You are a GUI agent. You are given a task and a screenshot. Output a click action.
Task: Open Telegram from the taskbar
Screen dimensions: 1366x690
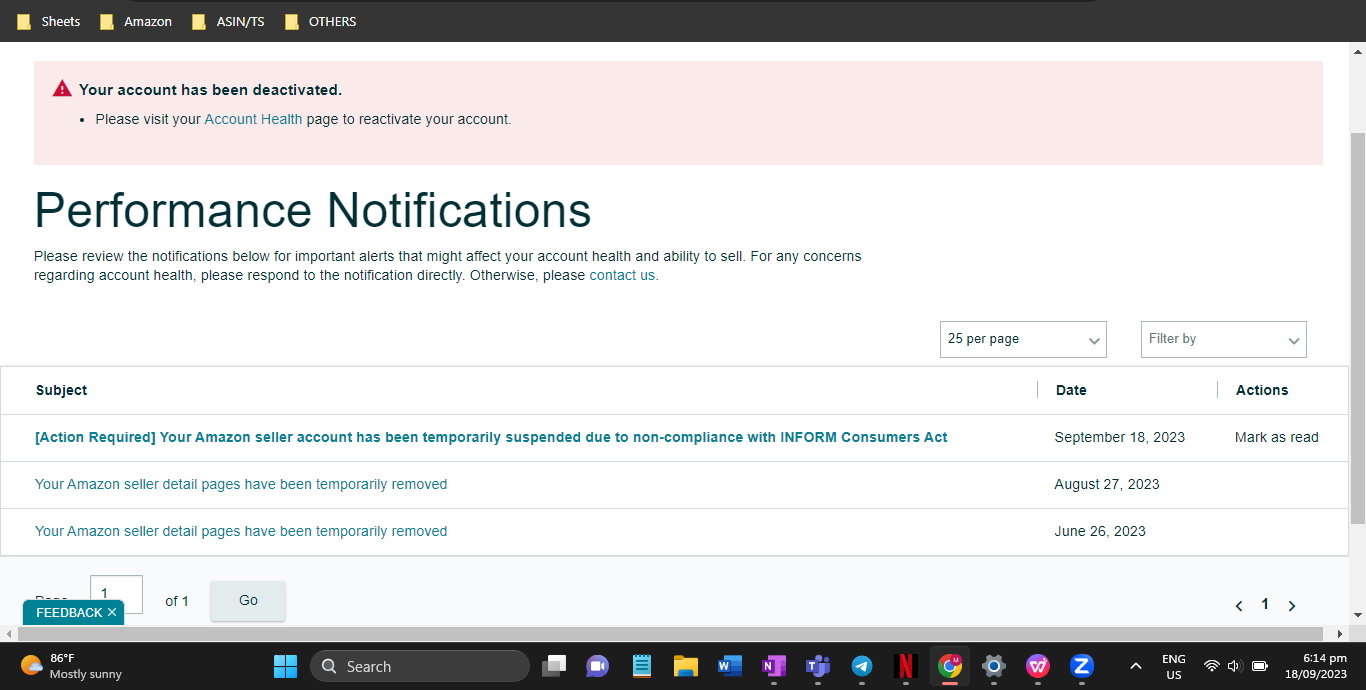862,666
